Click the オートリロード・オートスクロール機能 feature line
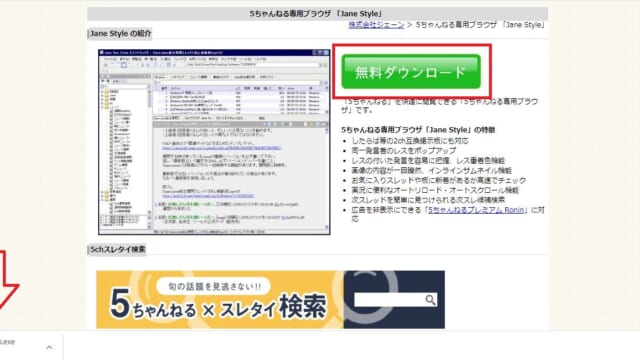 coord(435,190)
